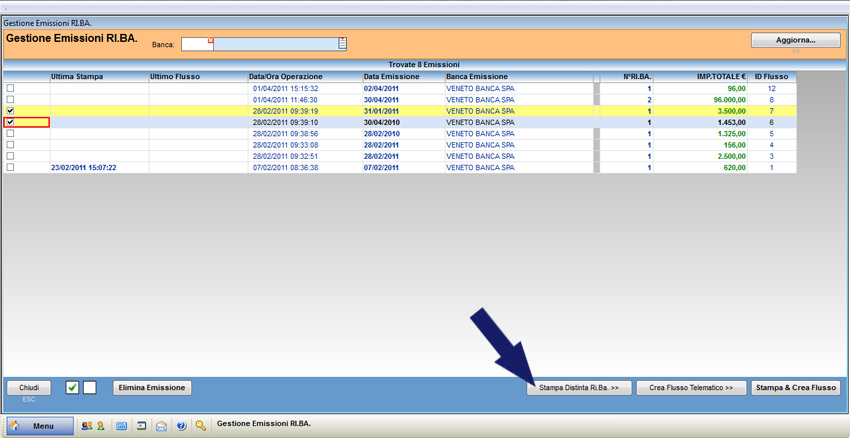The height and width of the screenshot is (438, 850).
Task: Click the Crea Flusso Telematico button
Action: pyautogui.click(x=691, y=387)
